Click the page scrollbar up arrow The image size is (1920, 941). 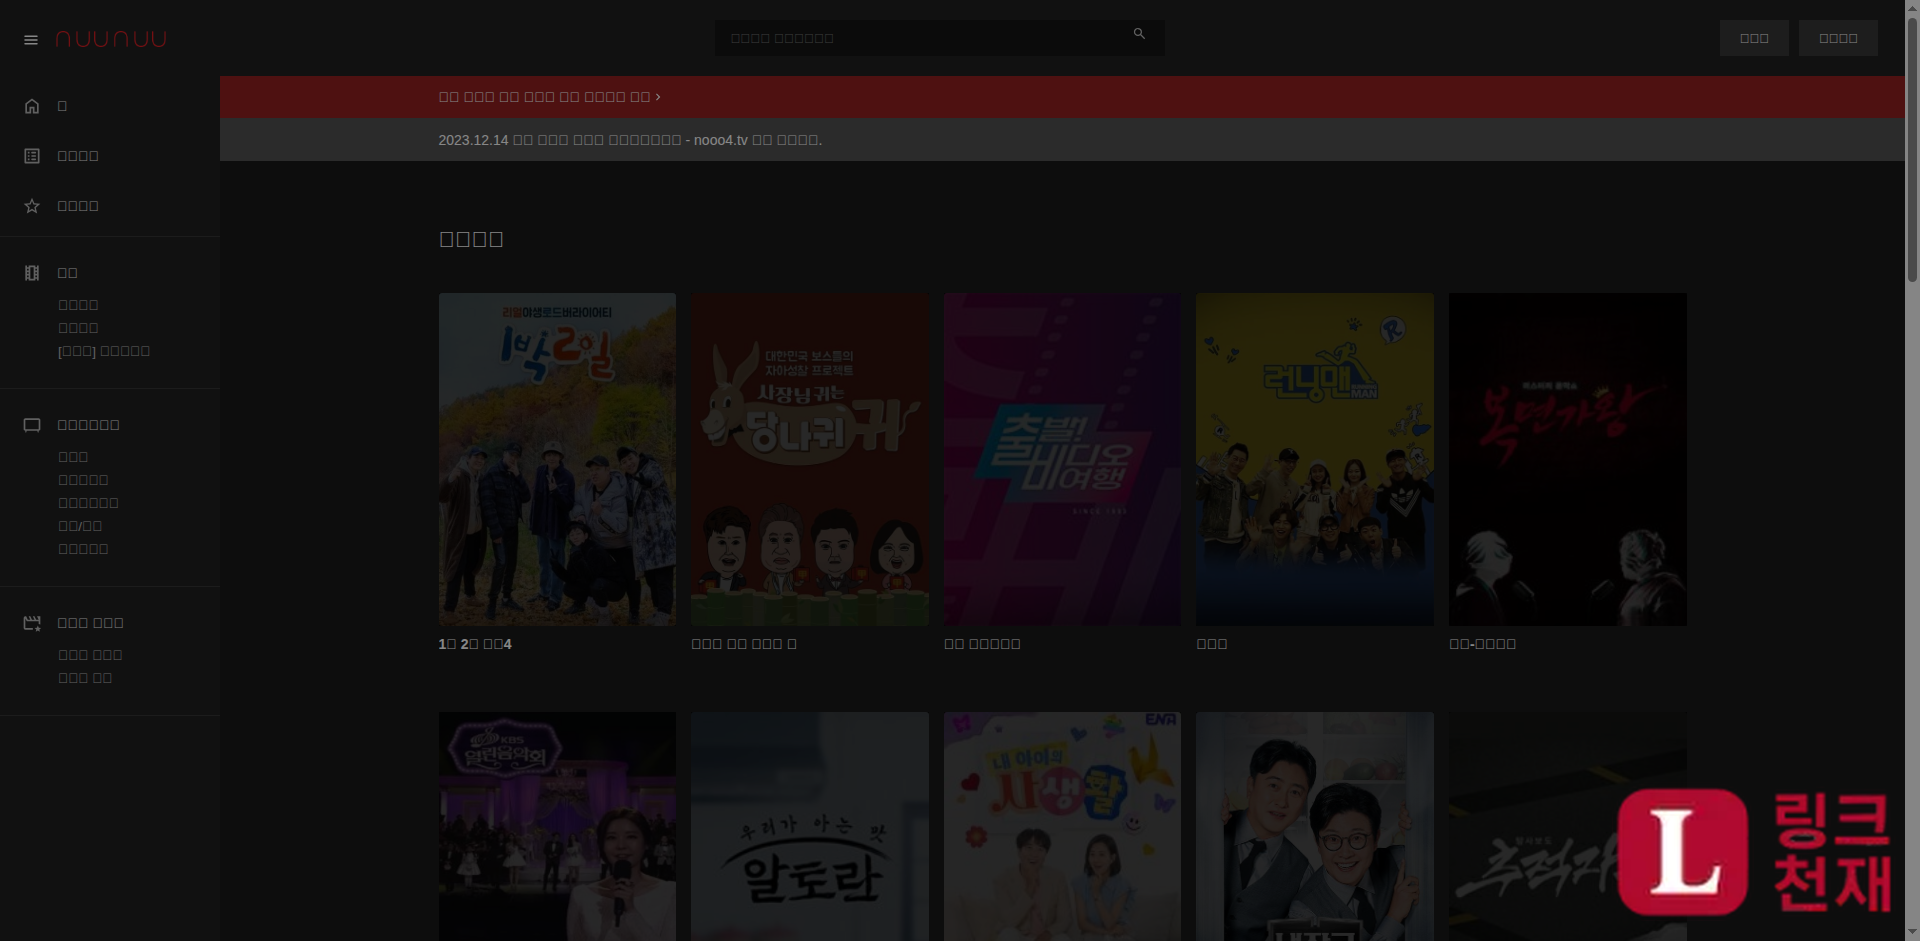tap(1912, 7)
